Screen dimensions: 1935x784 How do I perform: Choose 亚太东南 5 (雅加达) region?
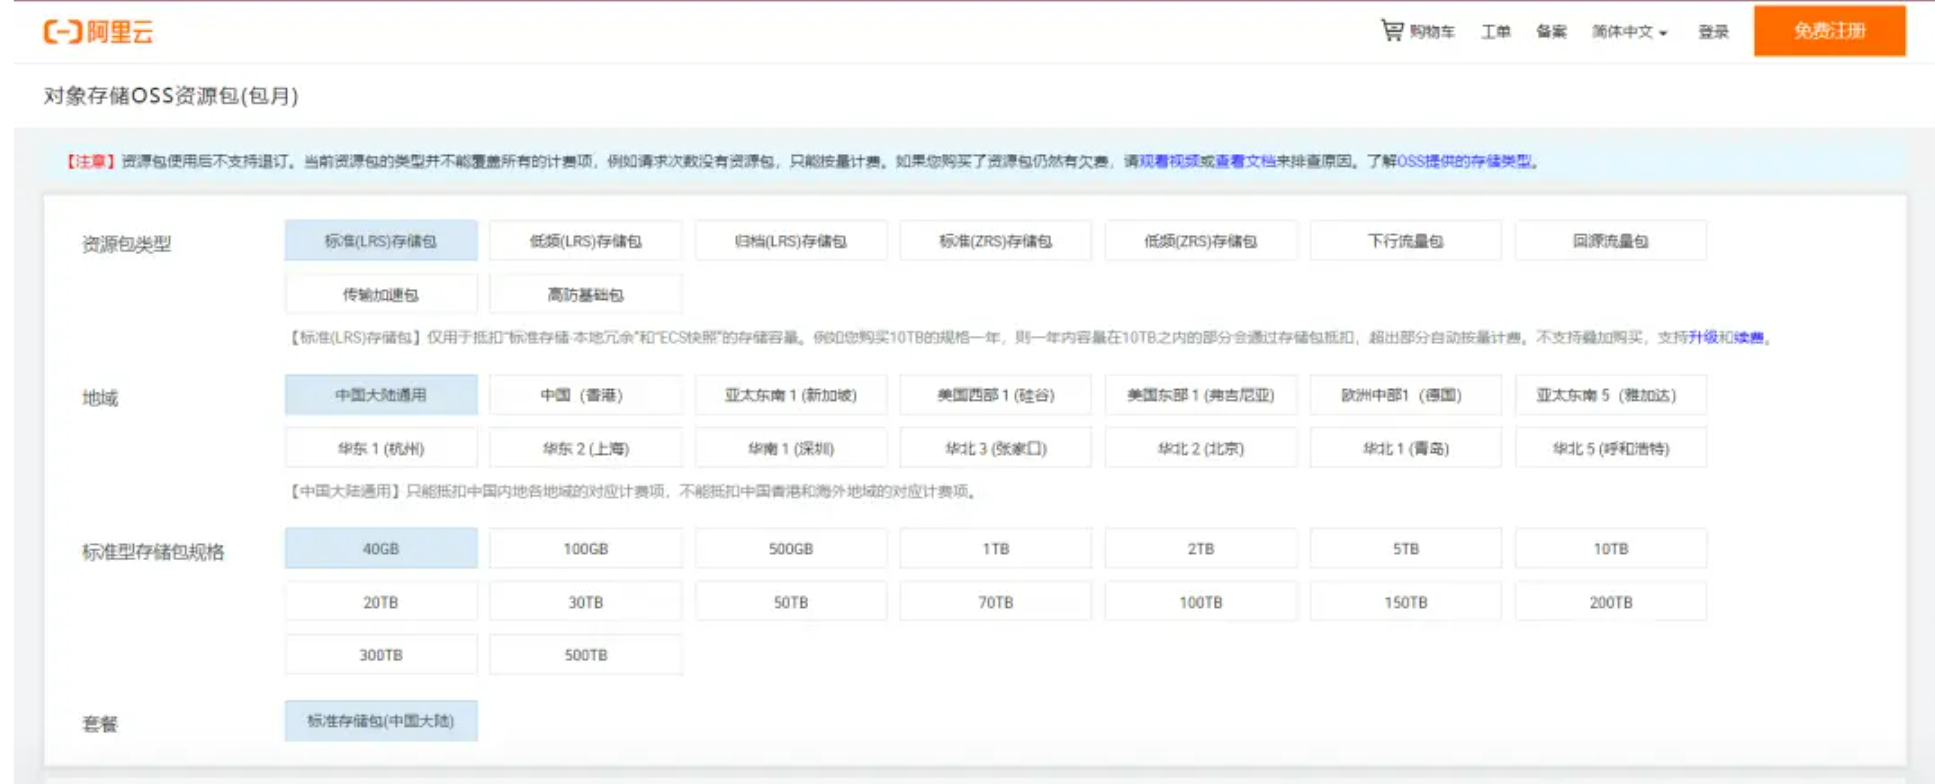click(x=1611, y=395)
